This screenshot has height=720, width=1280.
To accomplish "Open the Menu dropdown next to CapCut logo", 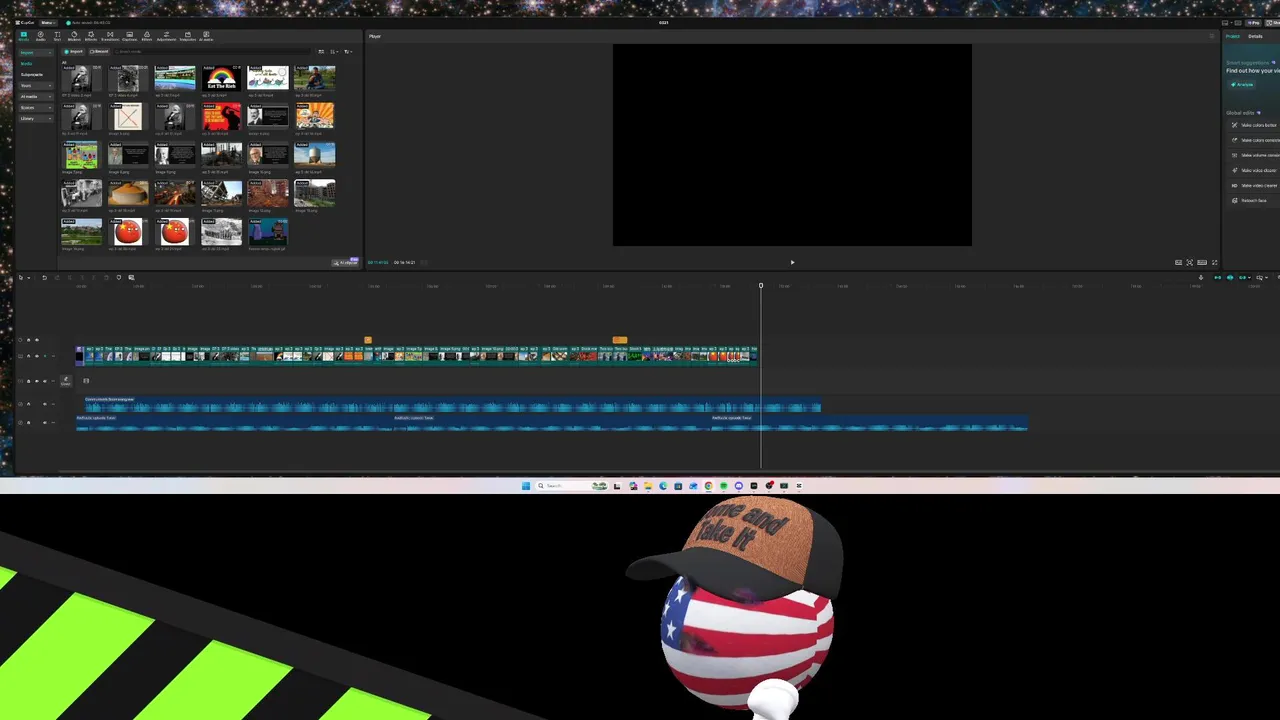I will coord(46,22).
